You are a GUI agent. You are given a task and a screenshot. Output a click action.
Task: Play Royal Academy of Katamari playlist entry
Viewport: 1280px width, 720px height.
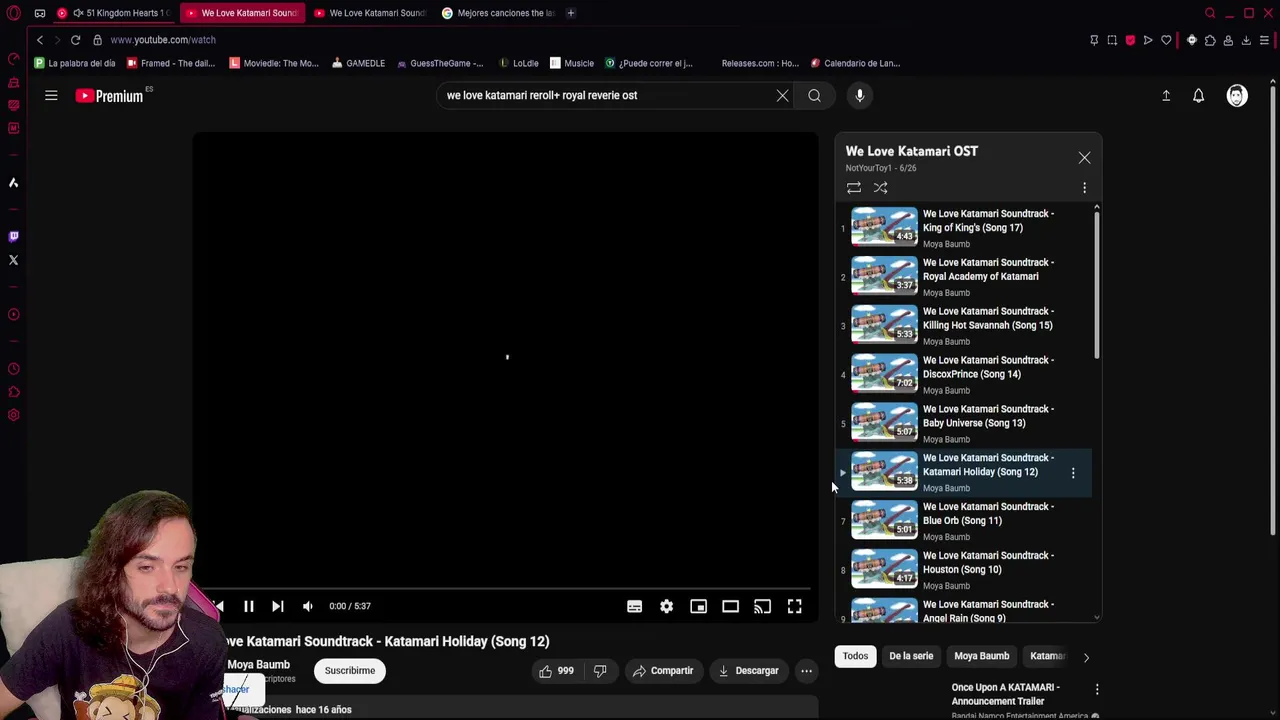(965, 276)
